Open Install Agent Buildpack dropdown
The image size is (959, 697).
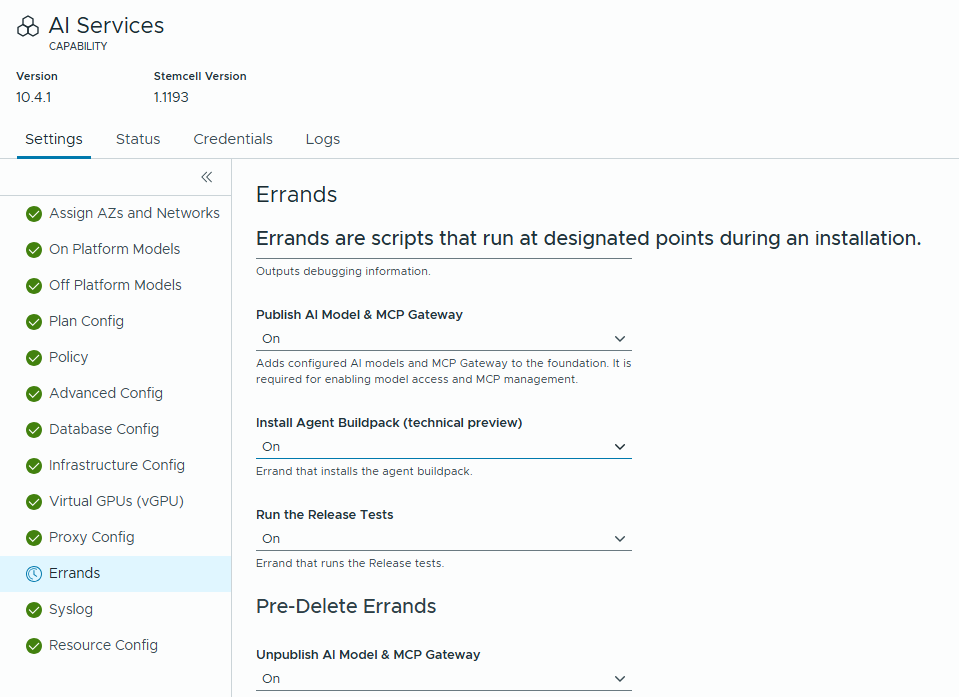(443, 447)
